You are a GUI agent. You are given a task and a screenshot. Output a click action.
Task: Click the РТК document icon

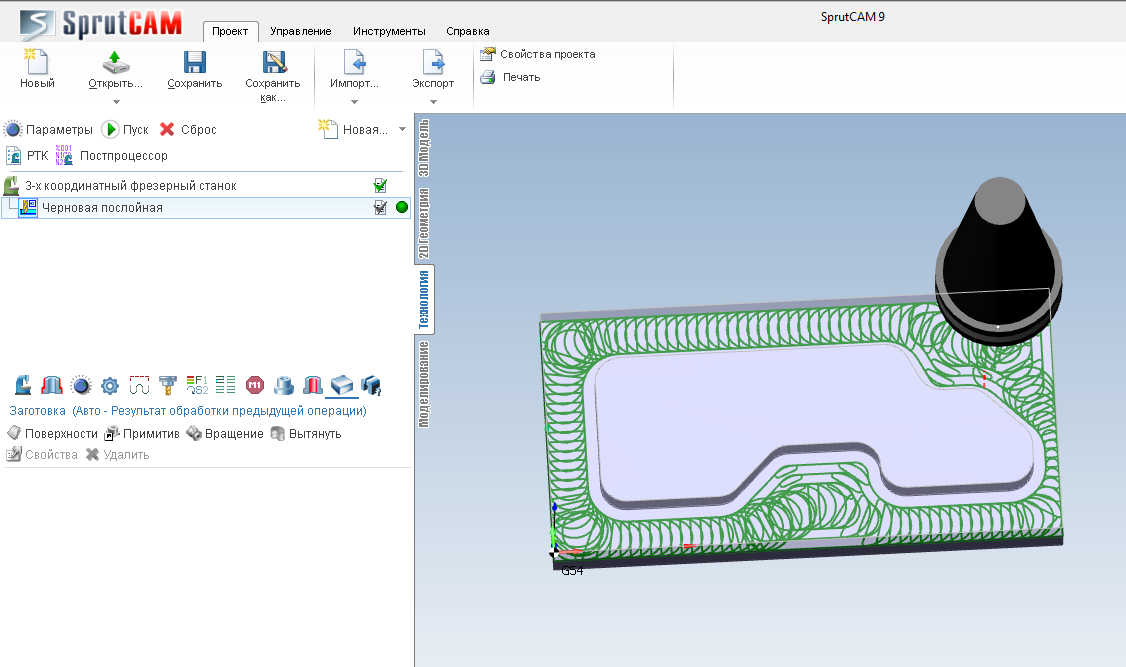(14, 156)
